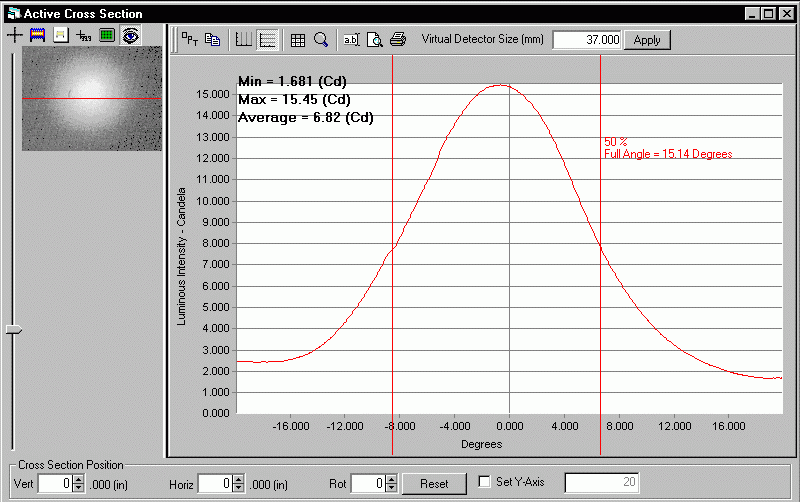Click the yellow-line page icon
Image resolution: width=800 pixels, height=502 pixels.
61,35
